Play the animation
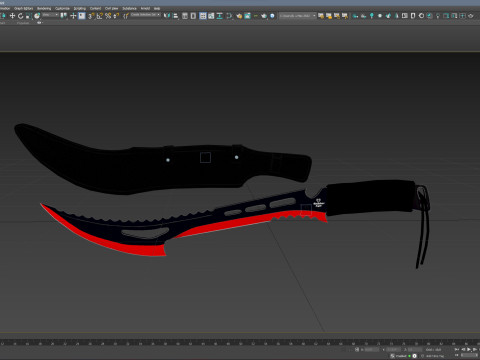The height and width of the screenshot is (360, 480). (469, 350)
